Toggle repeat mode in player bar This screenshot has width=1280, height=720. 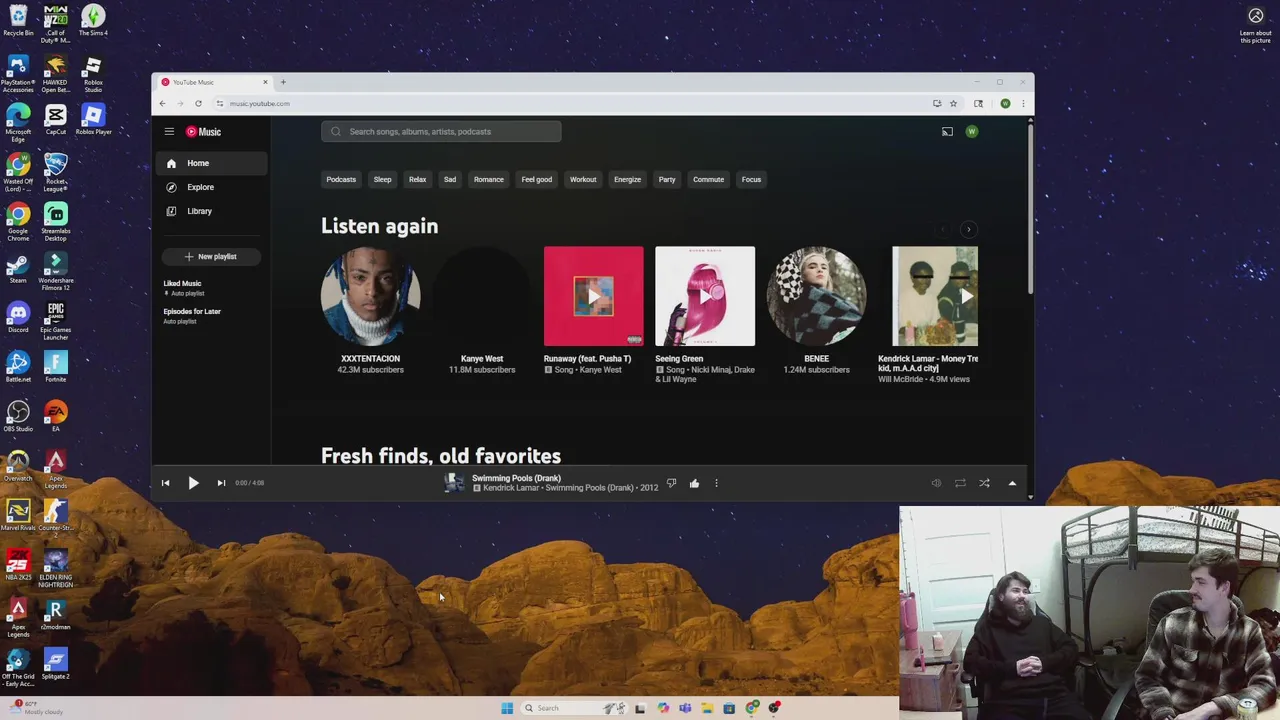[x=960, y=483]
